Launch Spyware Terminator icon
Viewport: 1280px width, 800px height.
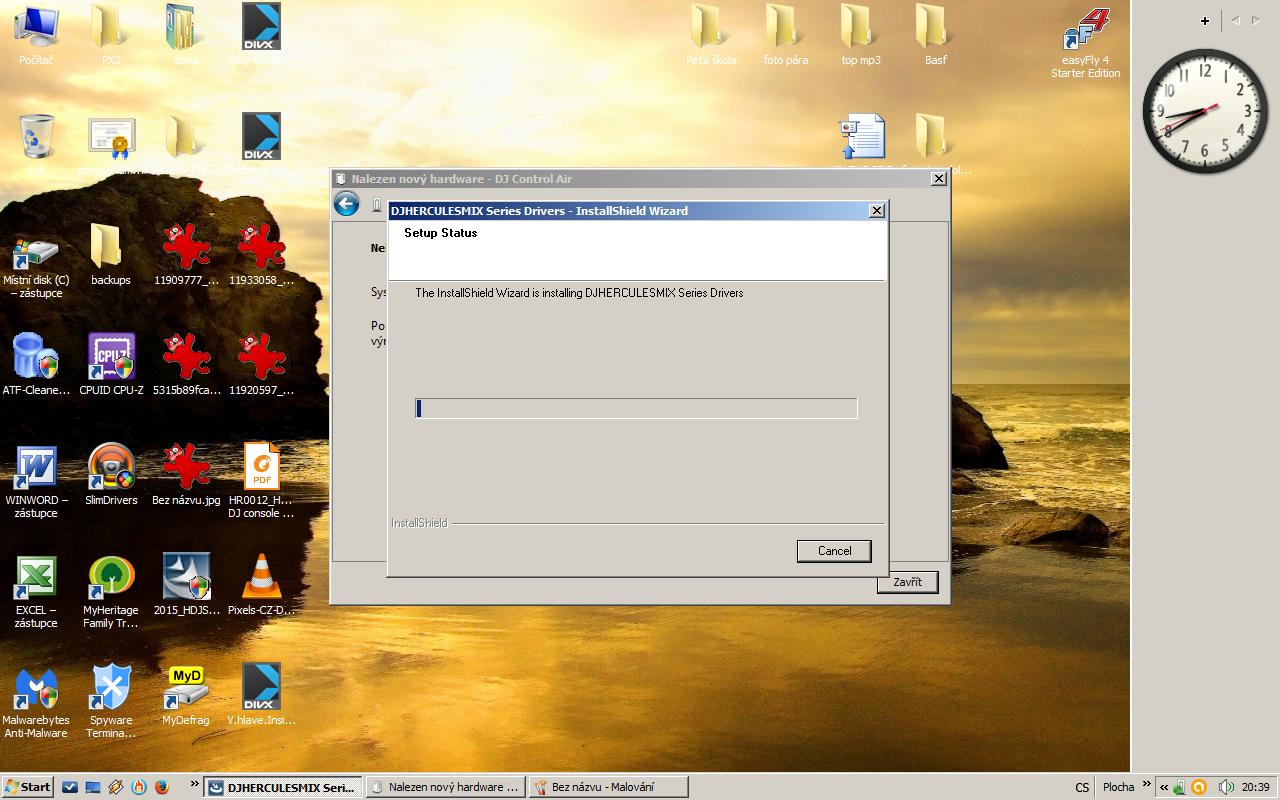click(111, 702)
